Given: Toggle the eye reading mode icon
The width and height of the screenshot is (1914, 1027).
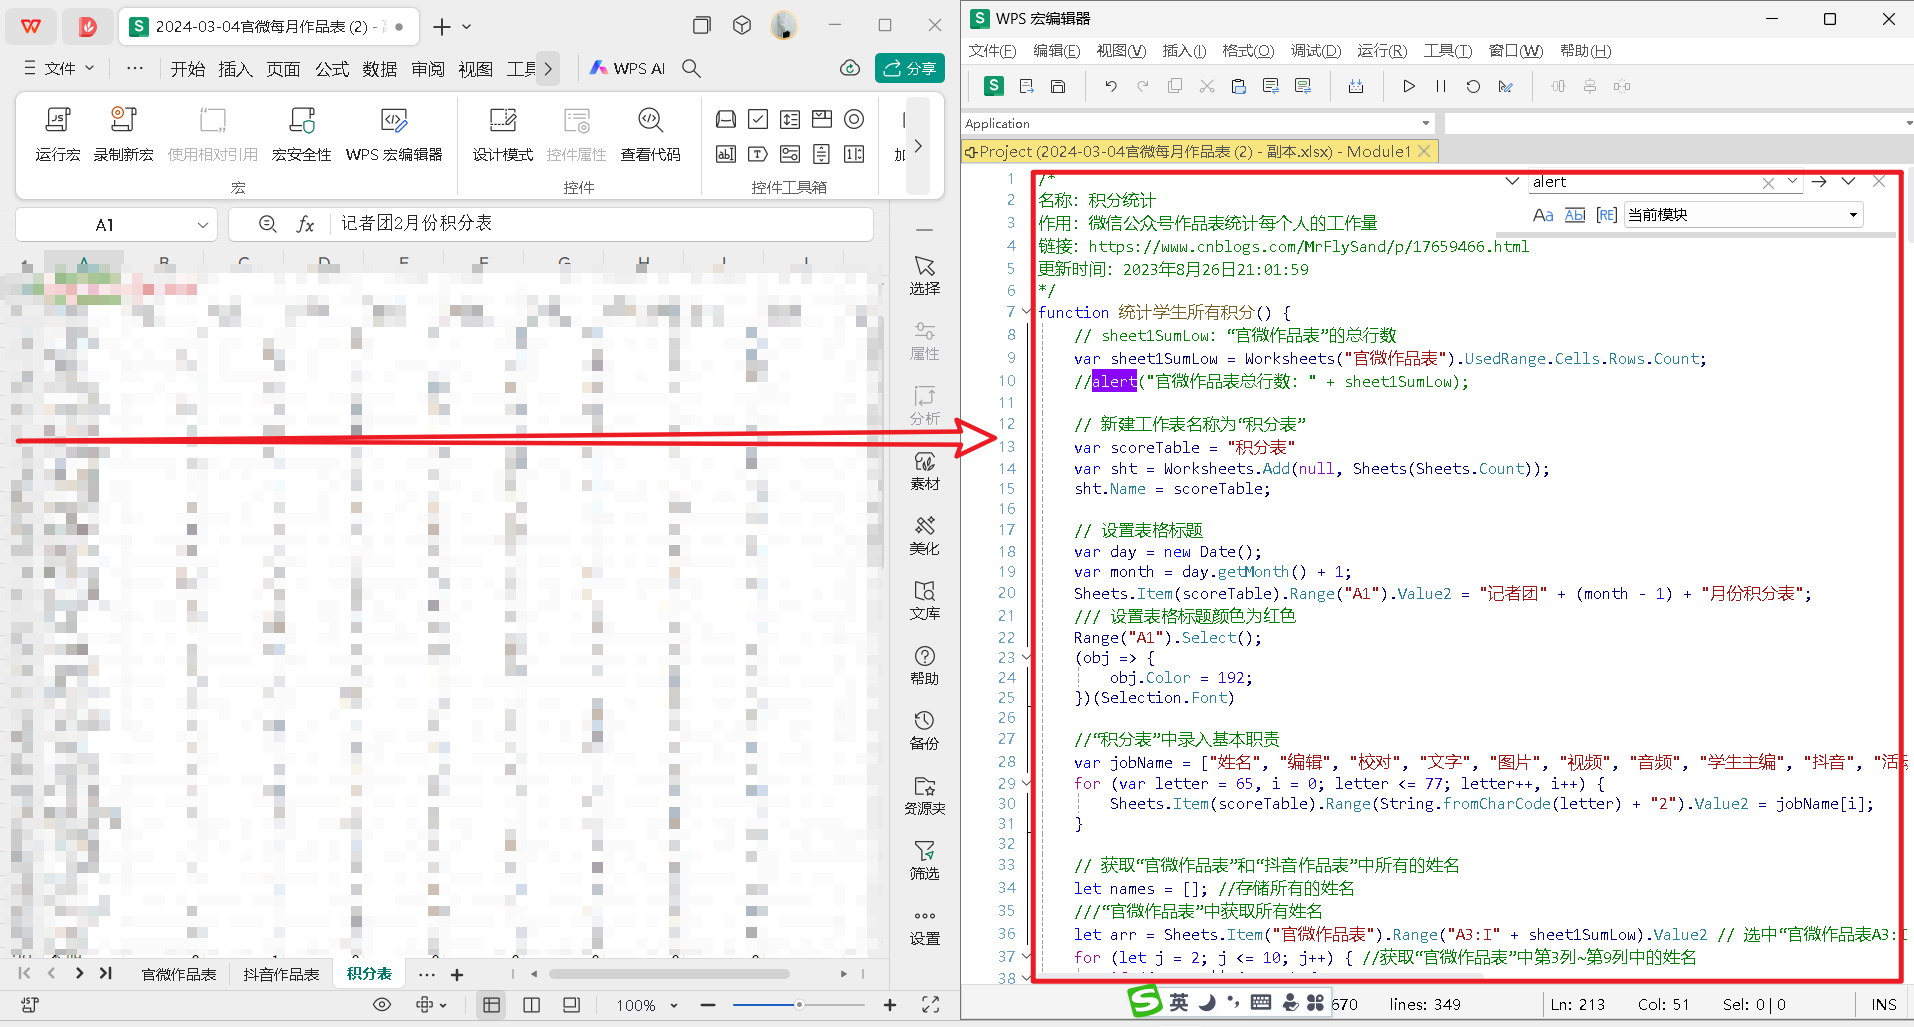Looking at the screenshot, I should coord(382,1005).
